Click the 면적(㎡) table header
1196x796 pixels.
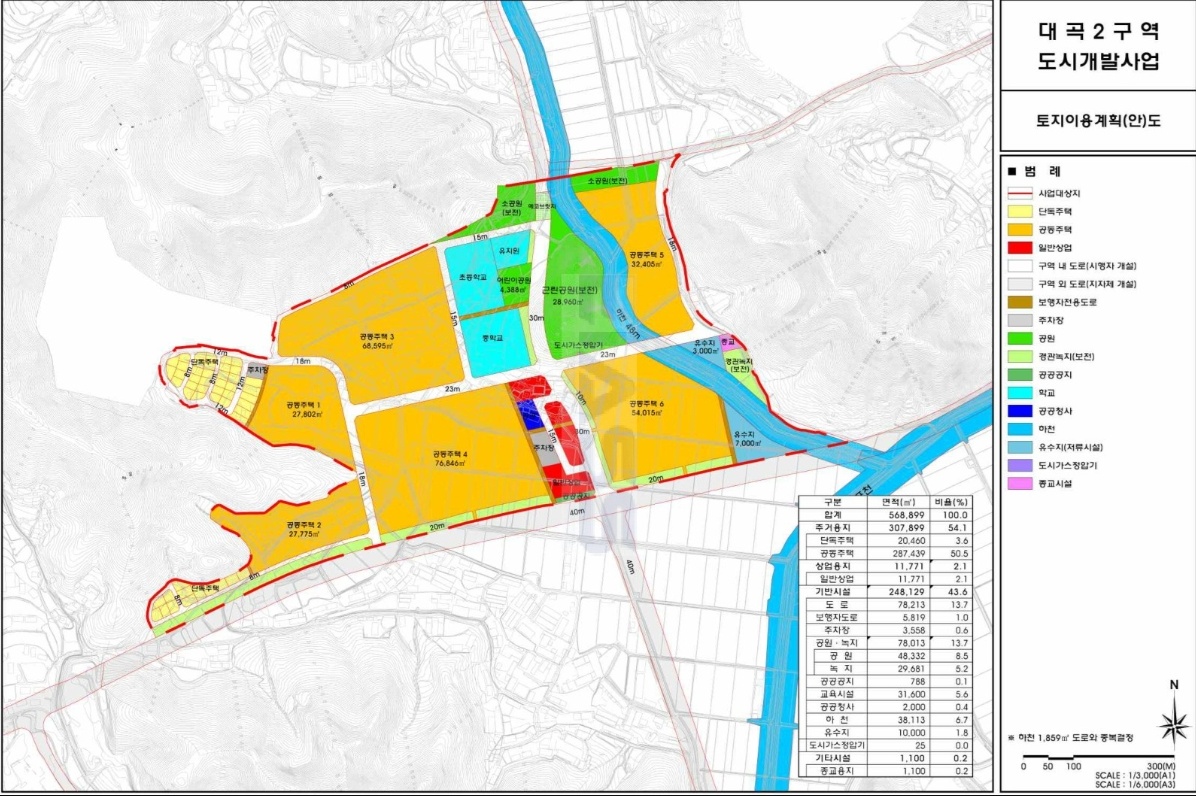click(x=898, y=502)
